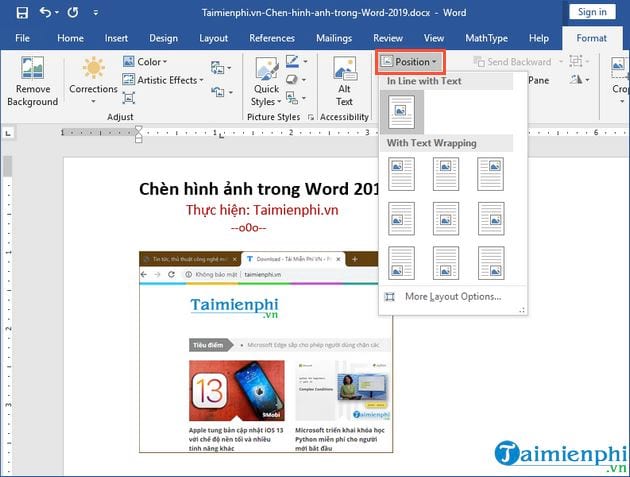Click the Group objects icon
The image size is (630, 477).
[x=576, y=61]
